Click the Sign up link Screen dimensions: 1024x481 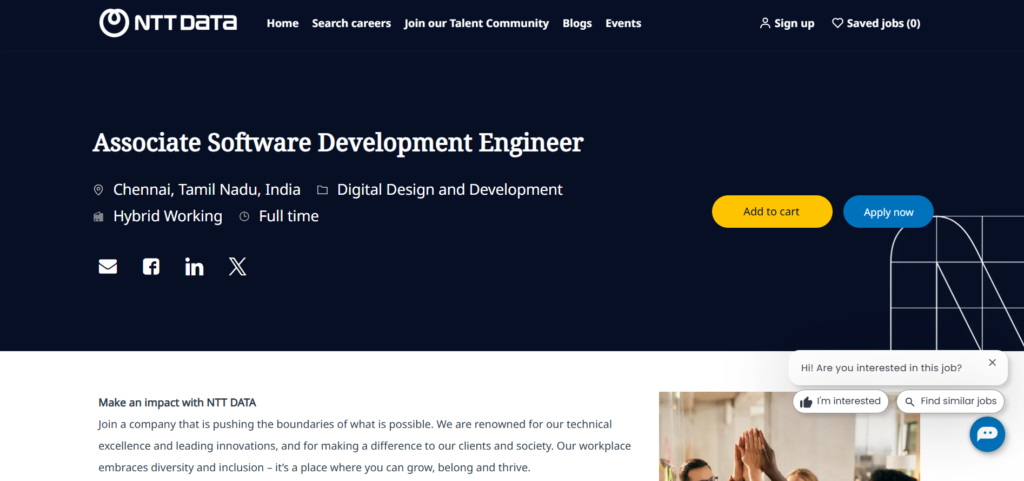[x=787, y=23]
